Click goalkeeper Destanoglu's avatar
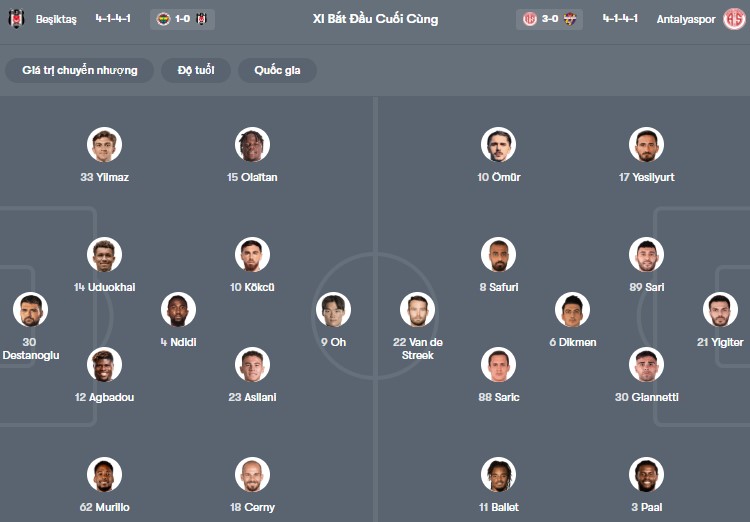 [30, 310]
